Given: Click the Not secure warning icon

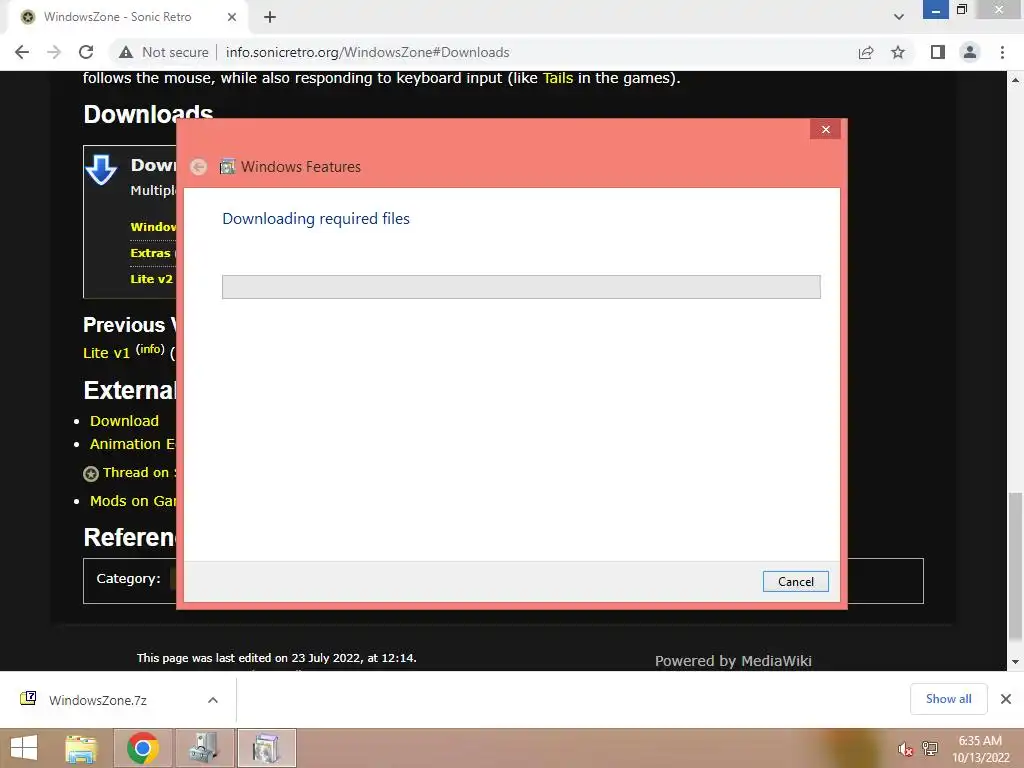Looking at the screenshot, I should [126, 52].
